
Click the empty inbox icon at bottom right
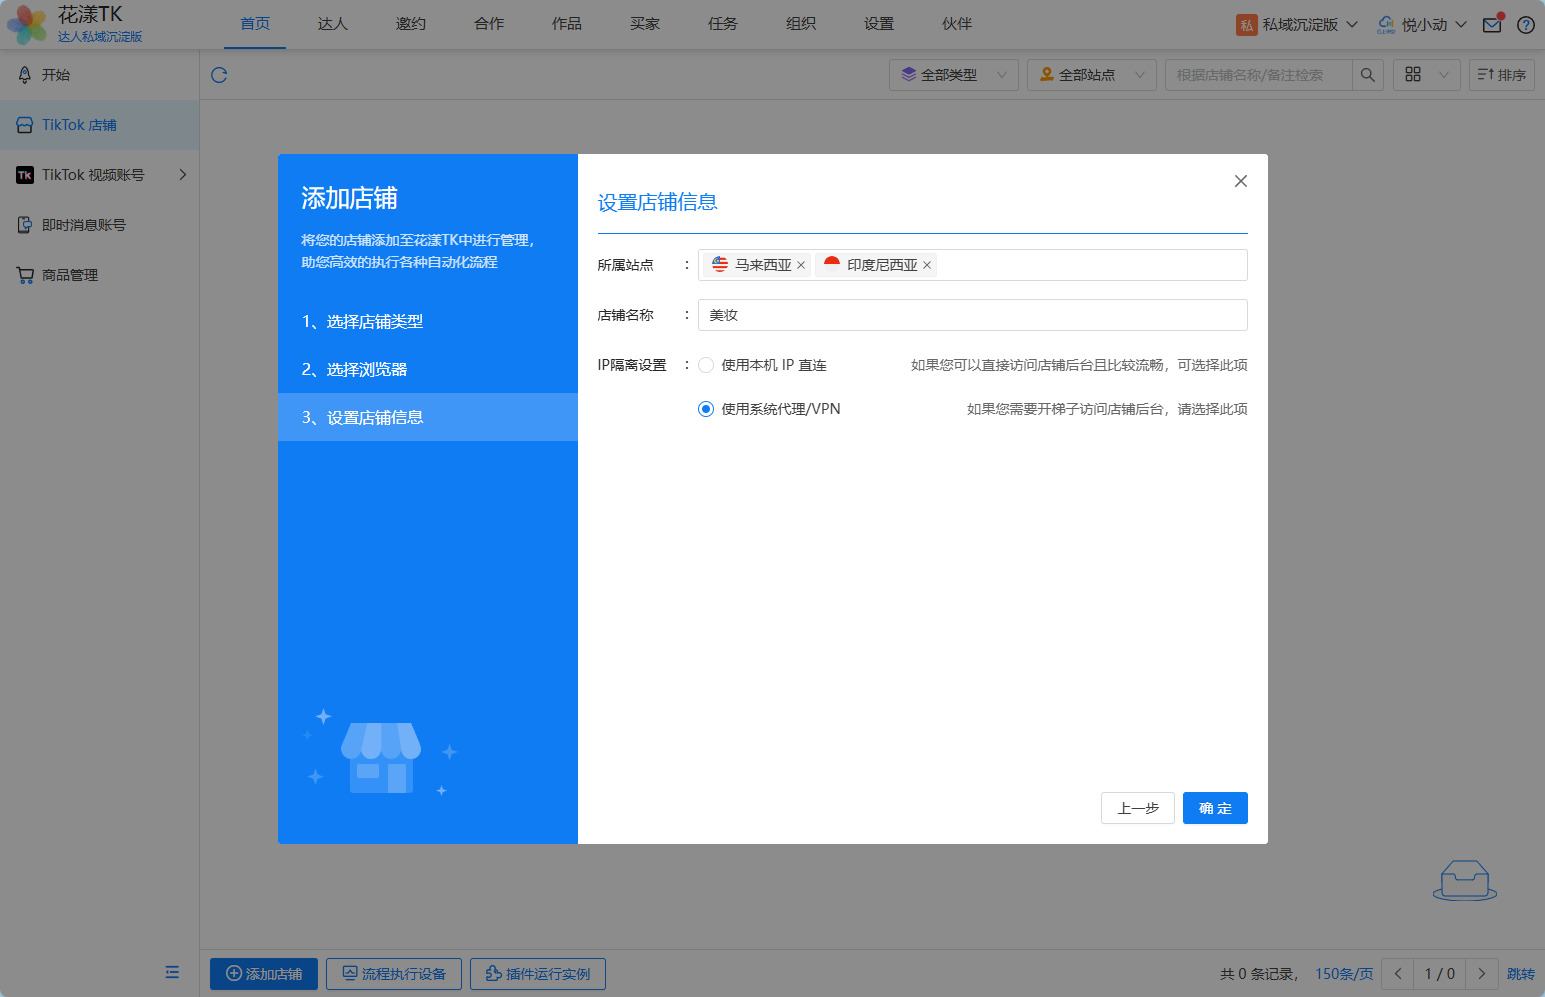[x=1464, y=880]
